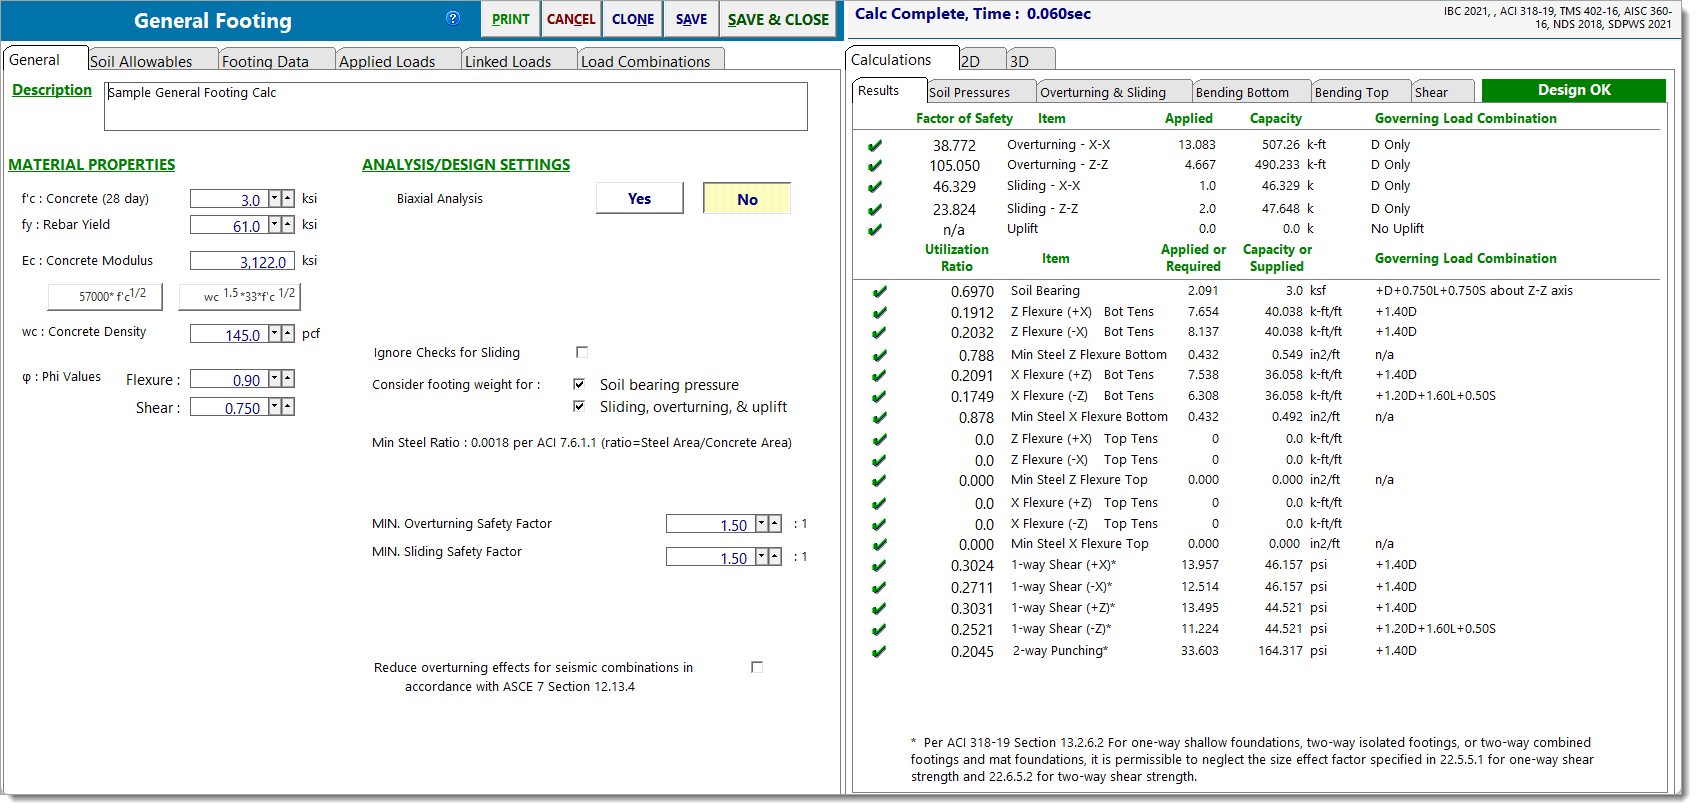The height and width of the screenshot is (810, 1697).
Task: Click the Description text field
Action: (x=455, y=106)
